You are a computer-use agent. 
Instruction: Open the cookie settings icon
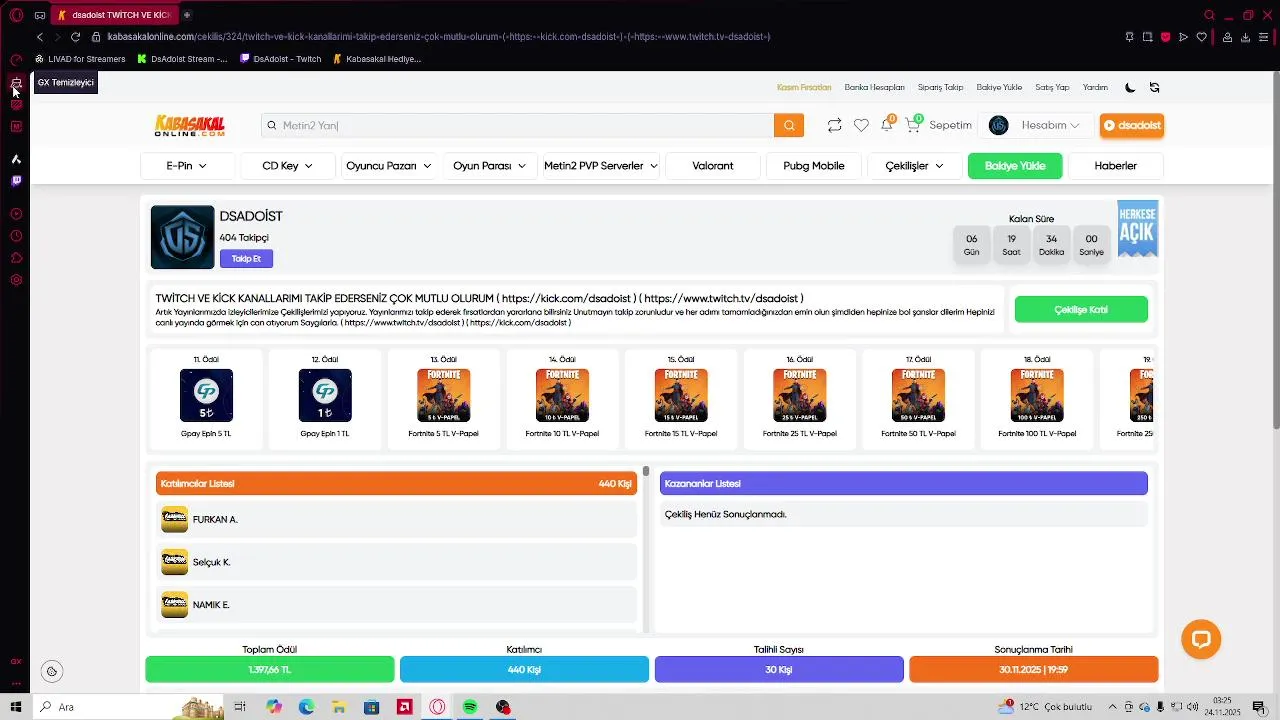click(x=52, y=671)
